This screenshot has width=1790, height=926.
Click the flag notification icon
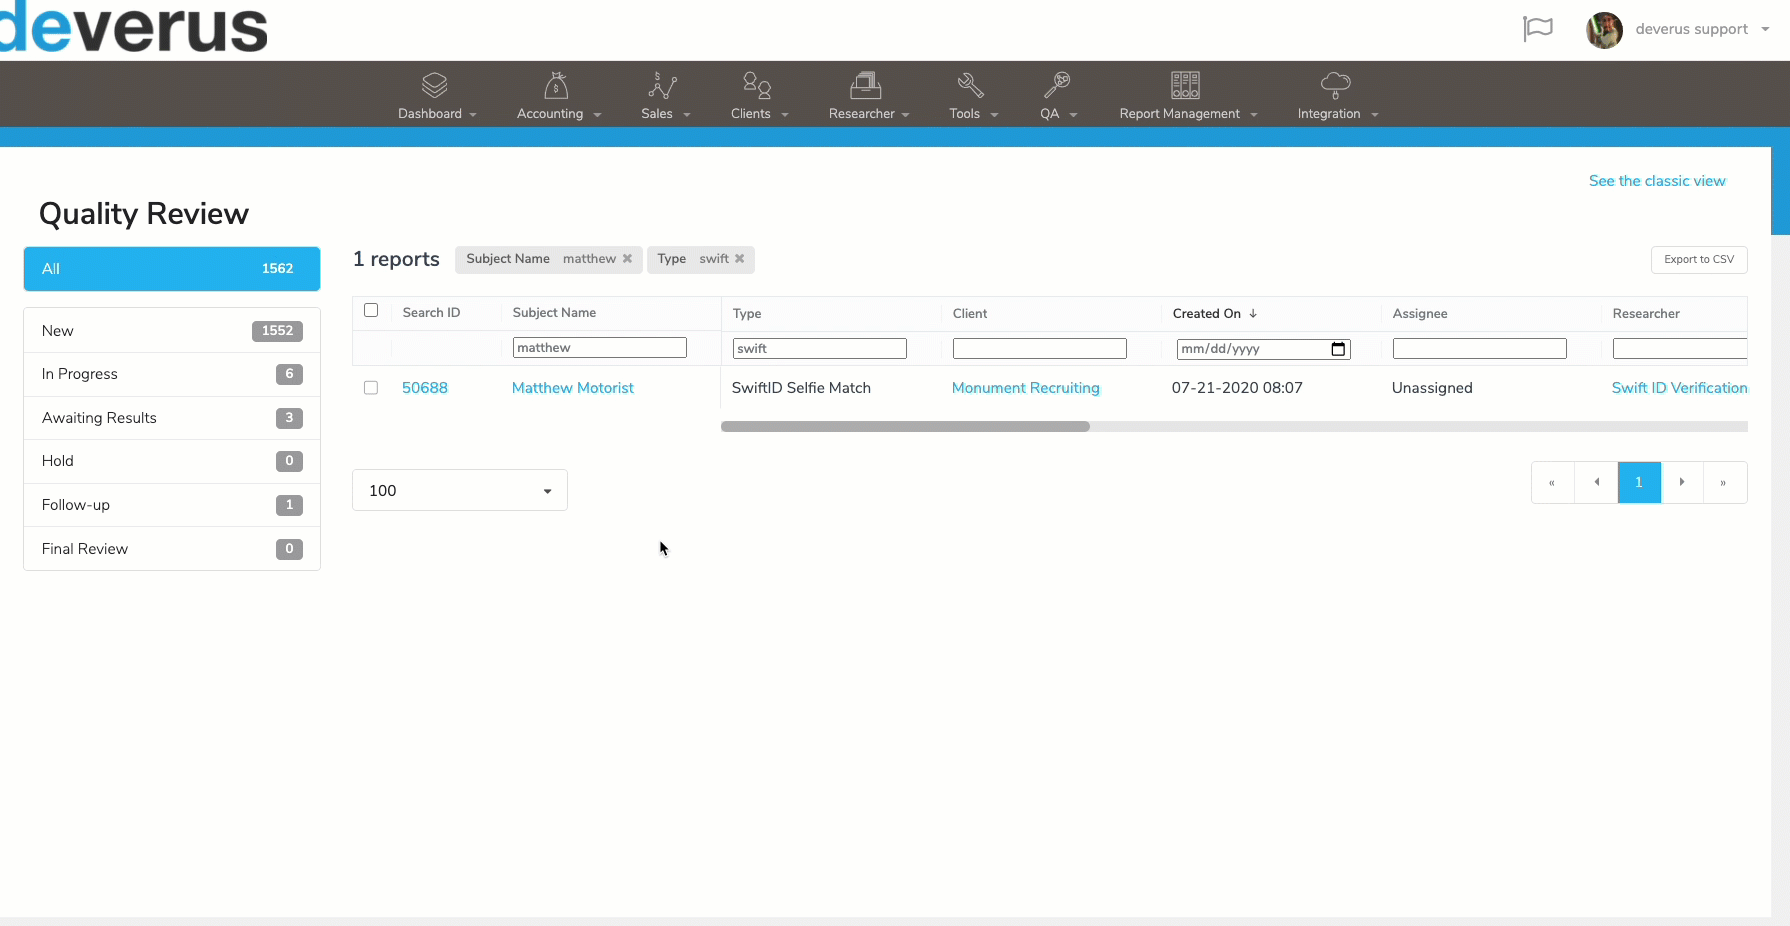1538,29
